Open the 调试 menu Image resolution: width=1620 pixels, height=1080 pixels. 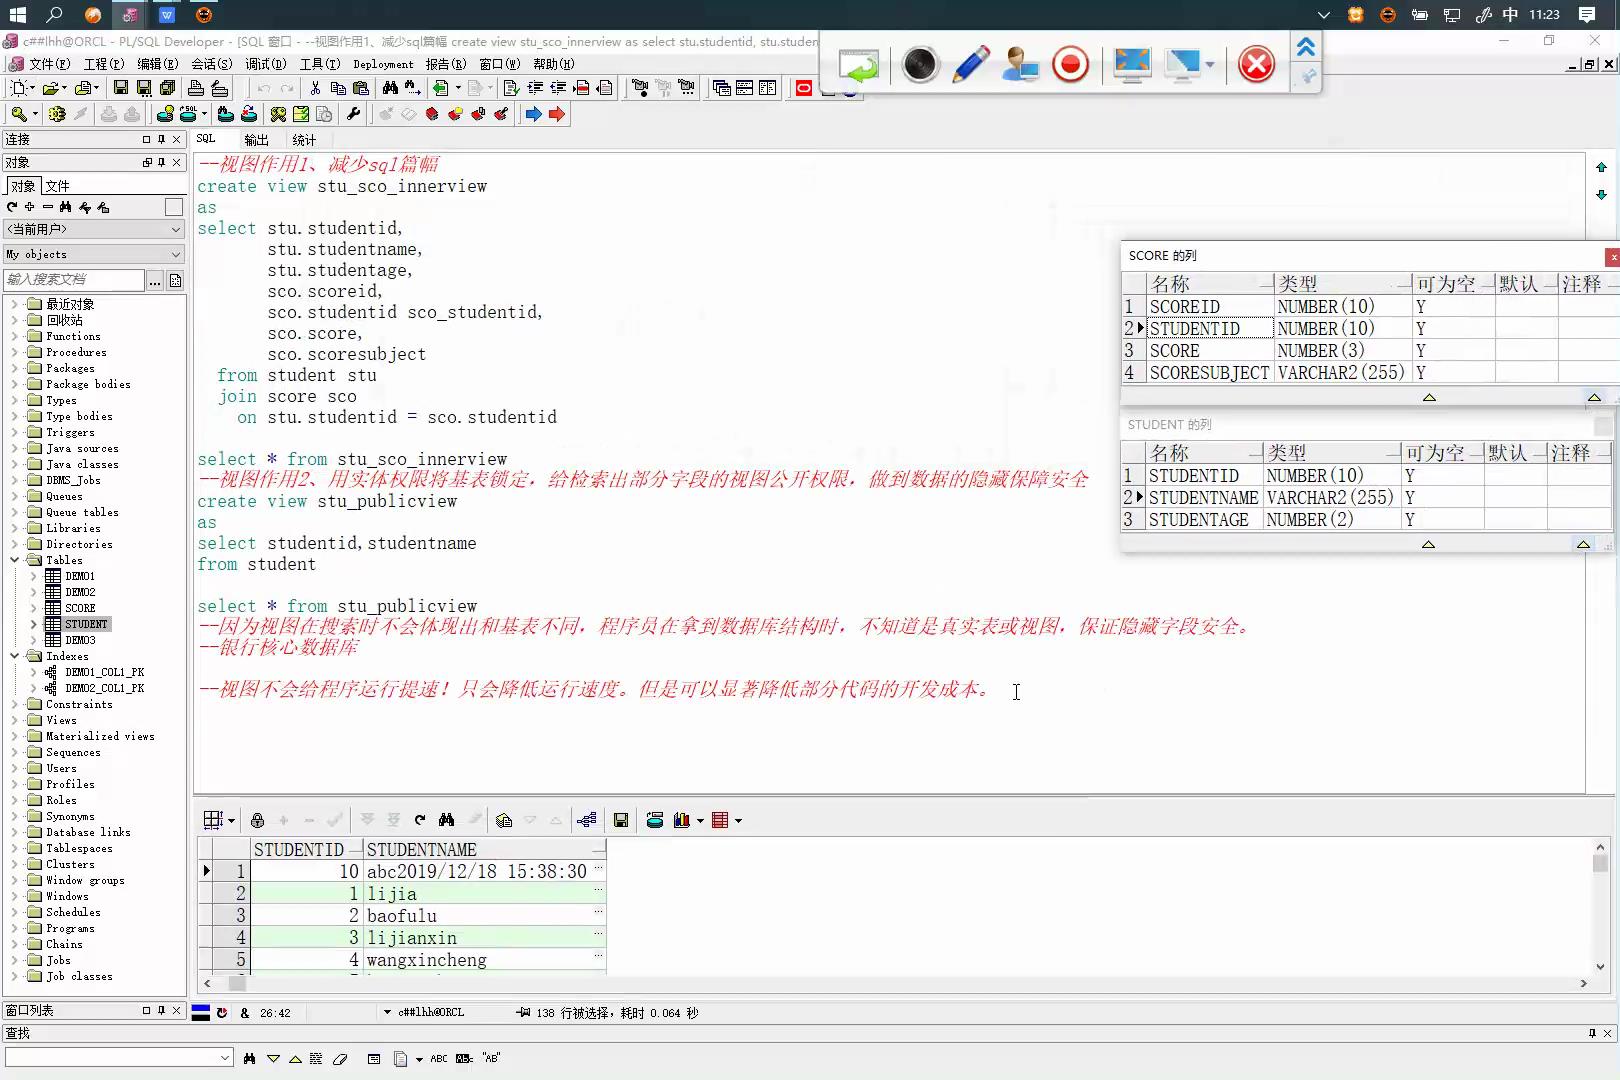tap(265, 63)
